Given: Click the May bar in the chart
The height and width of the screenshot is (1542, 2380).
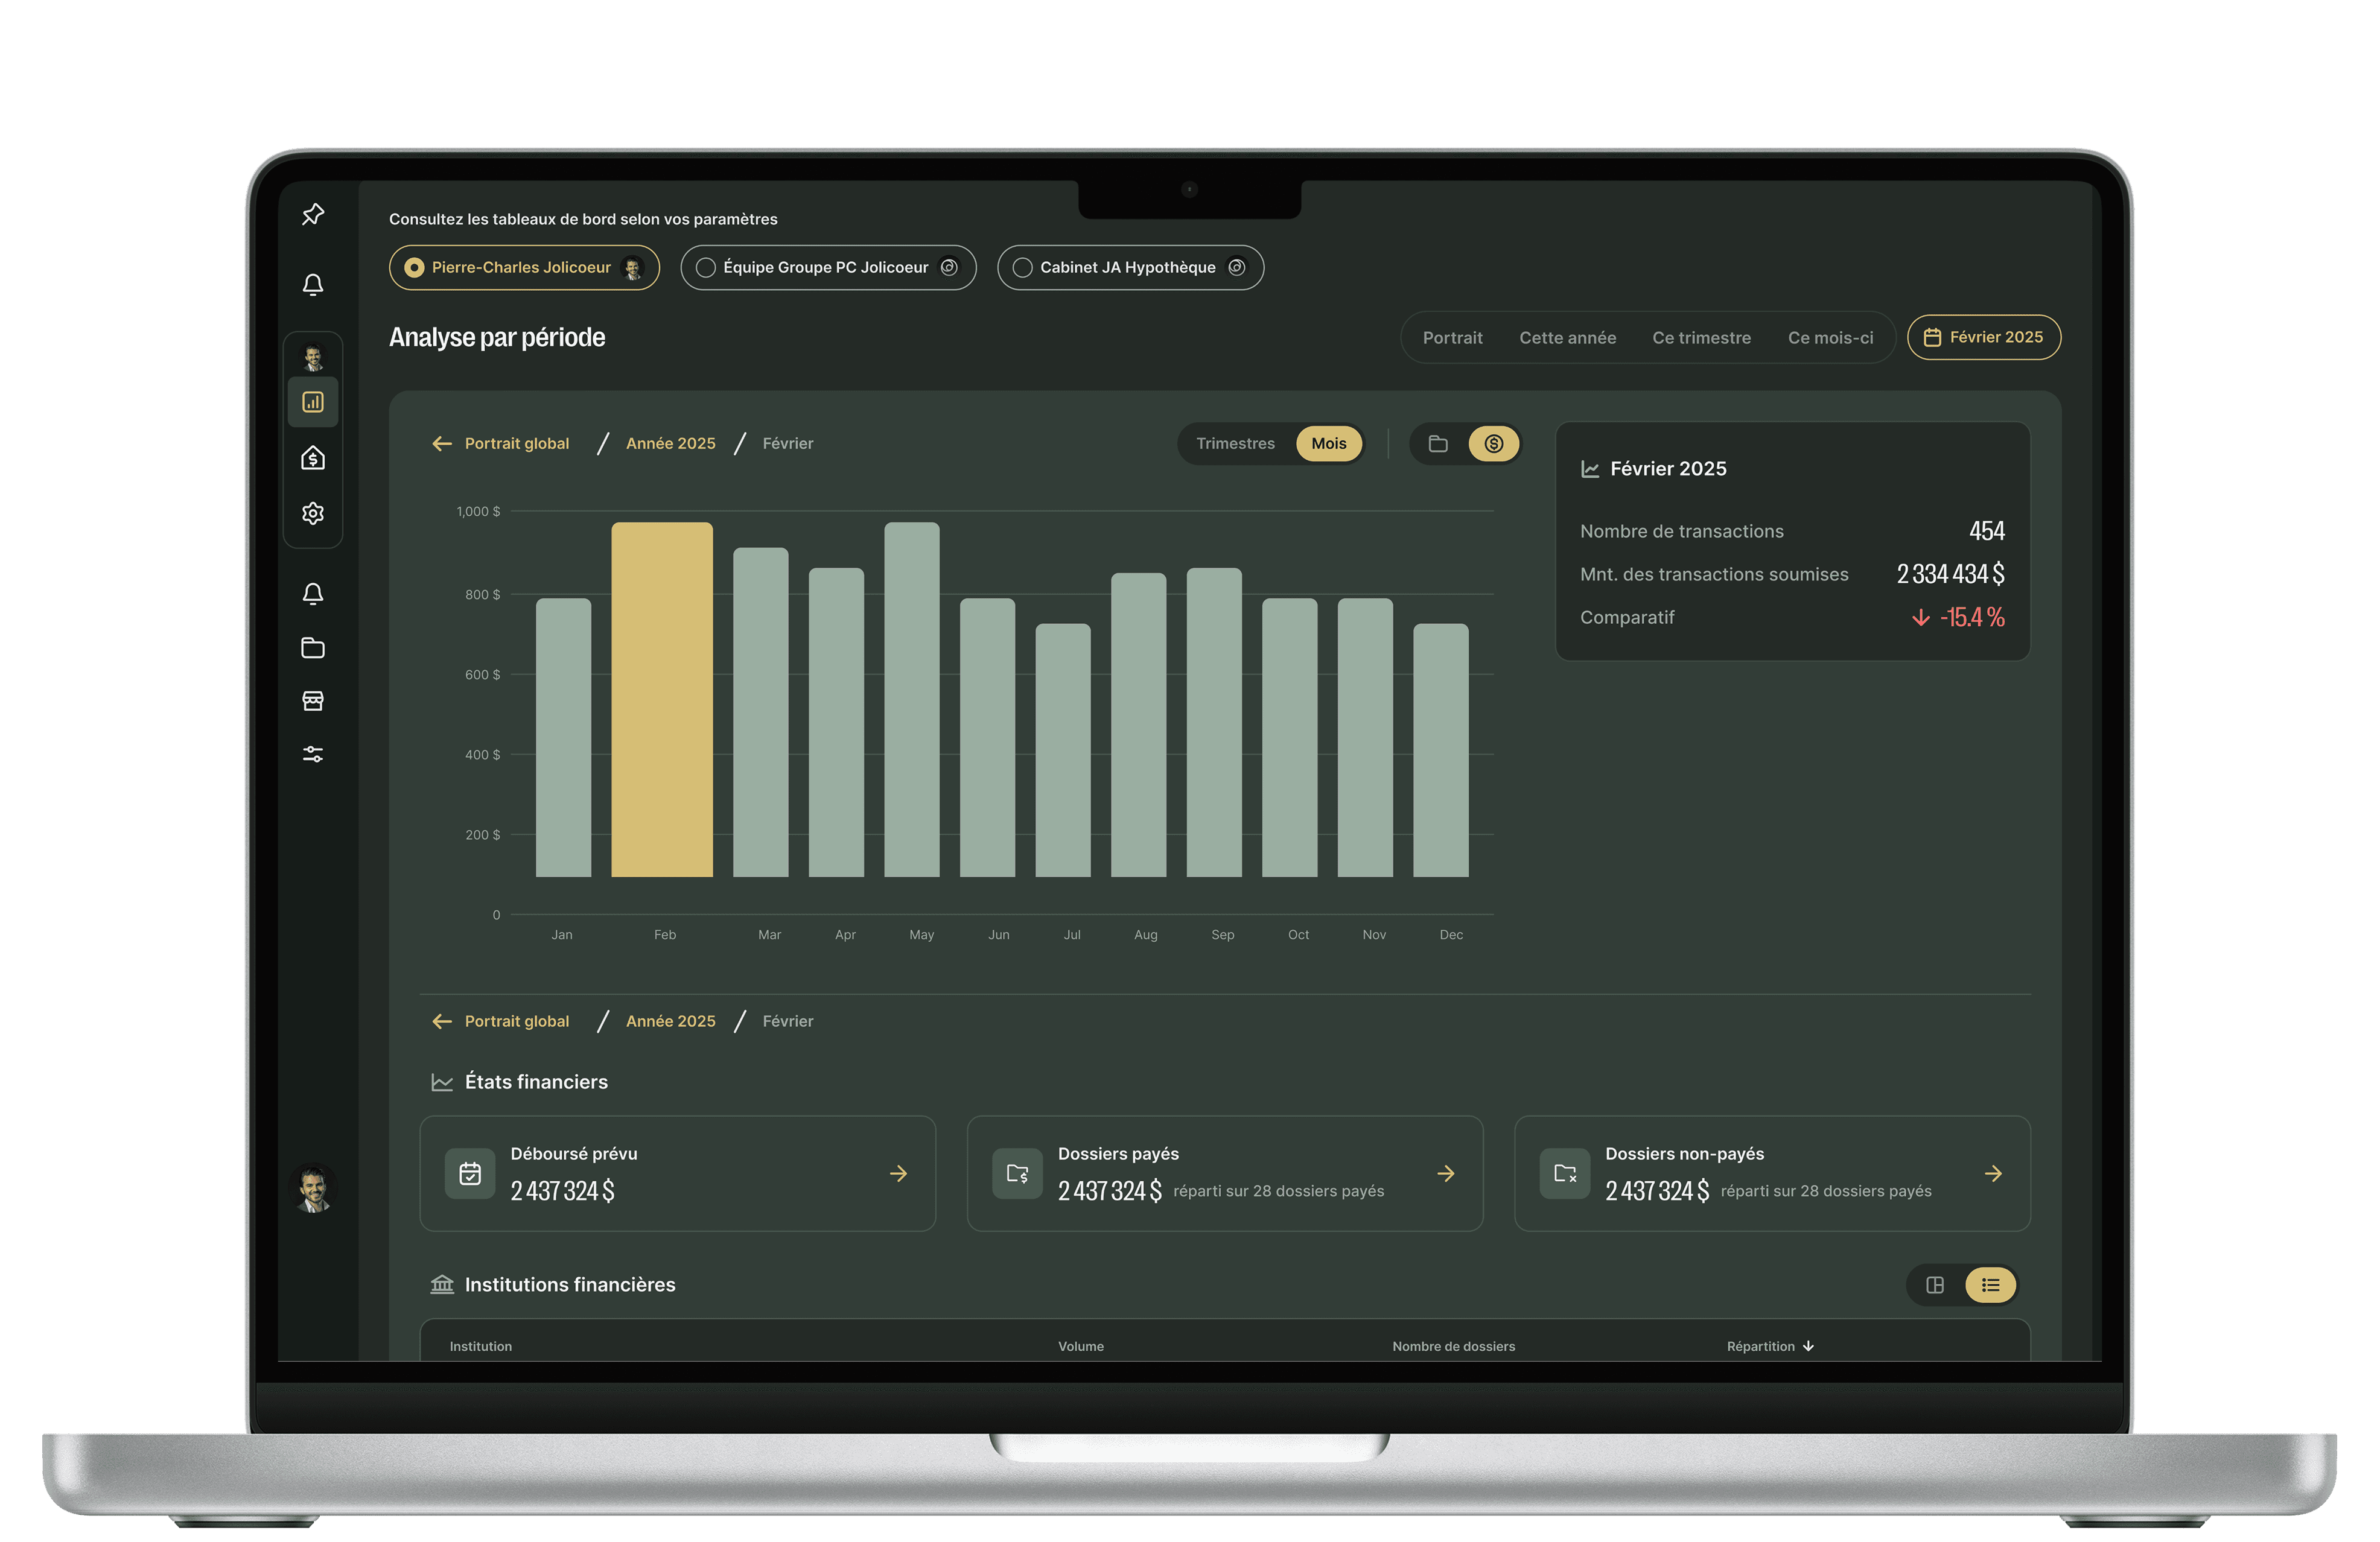Looking at the screenshot, I should click(x=911, y=700).
